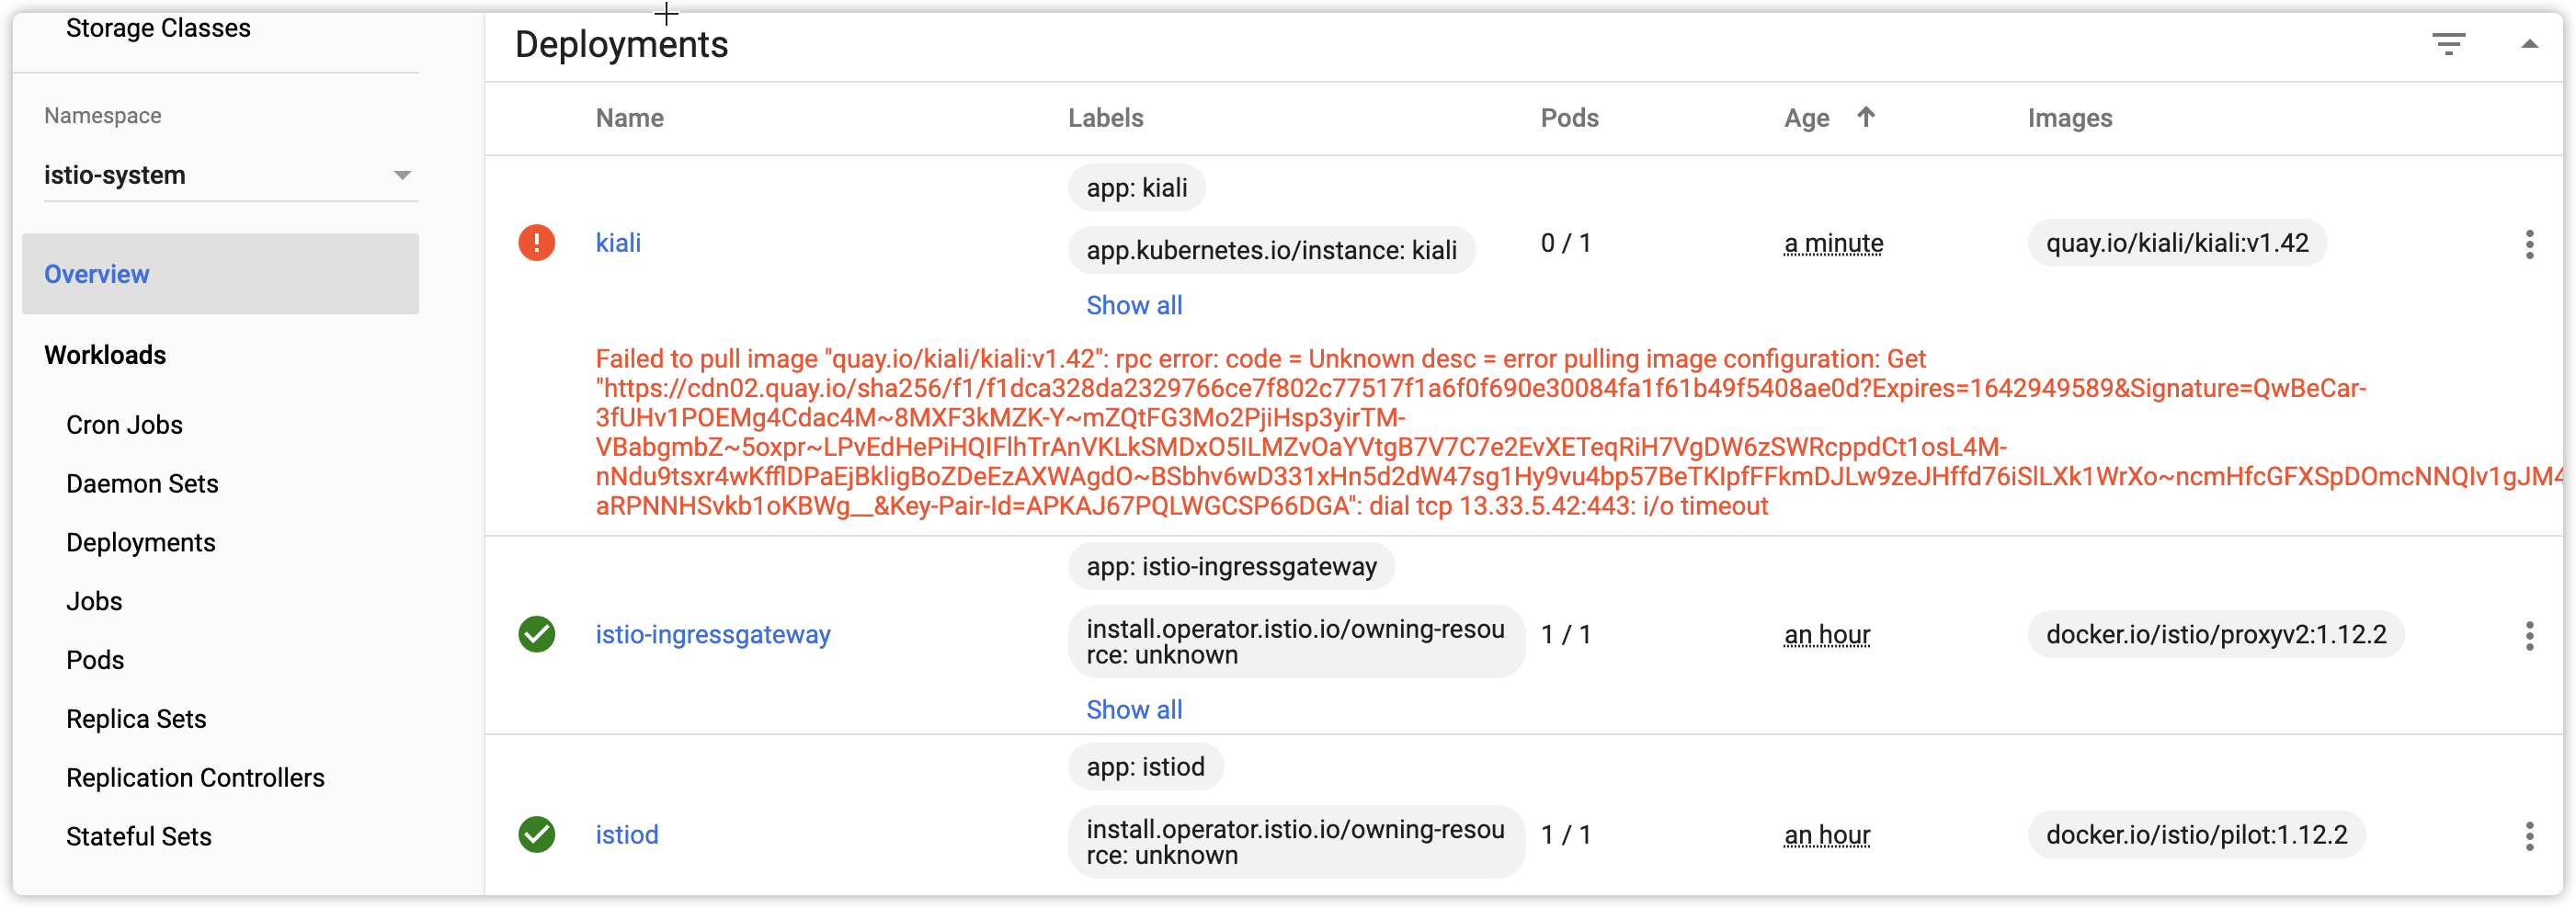2576x908 pixels.
Task: Collapse the Deployments card with the arrow
Action: tap(2529, 44)
